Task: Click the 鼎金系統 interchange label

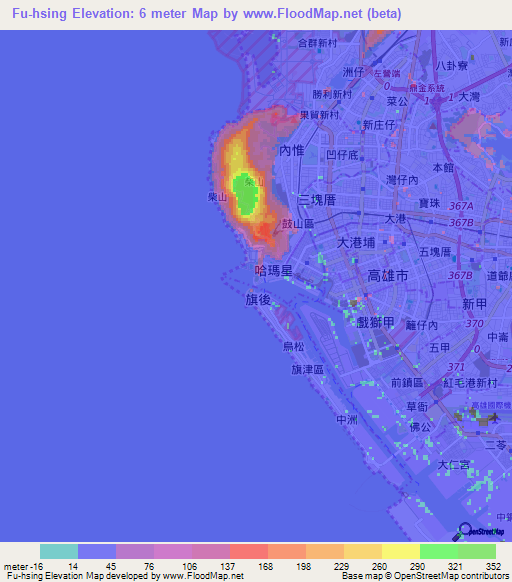Action: point(427,88)
